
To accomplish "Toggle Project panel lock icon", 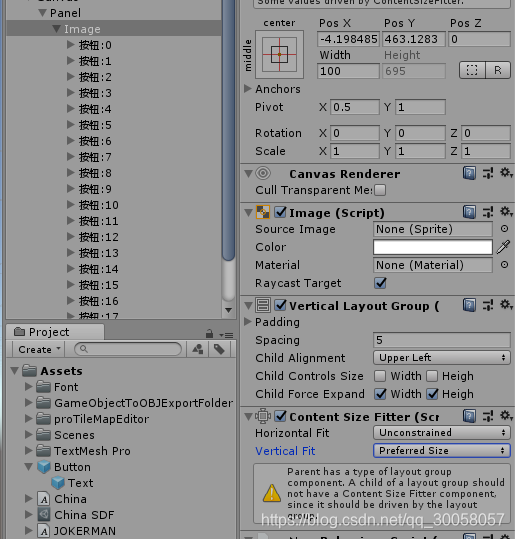I will click(209, 333).
